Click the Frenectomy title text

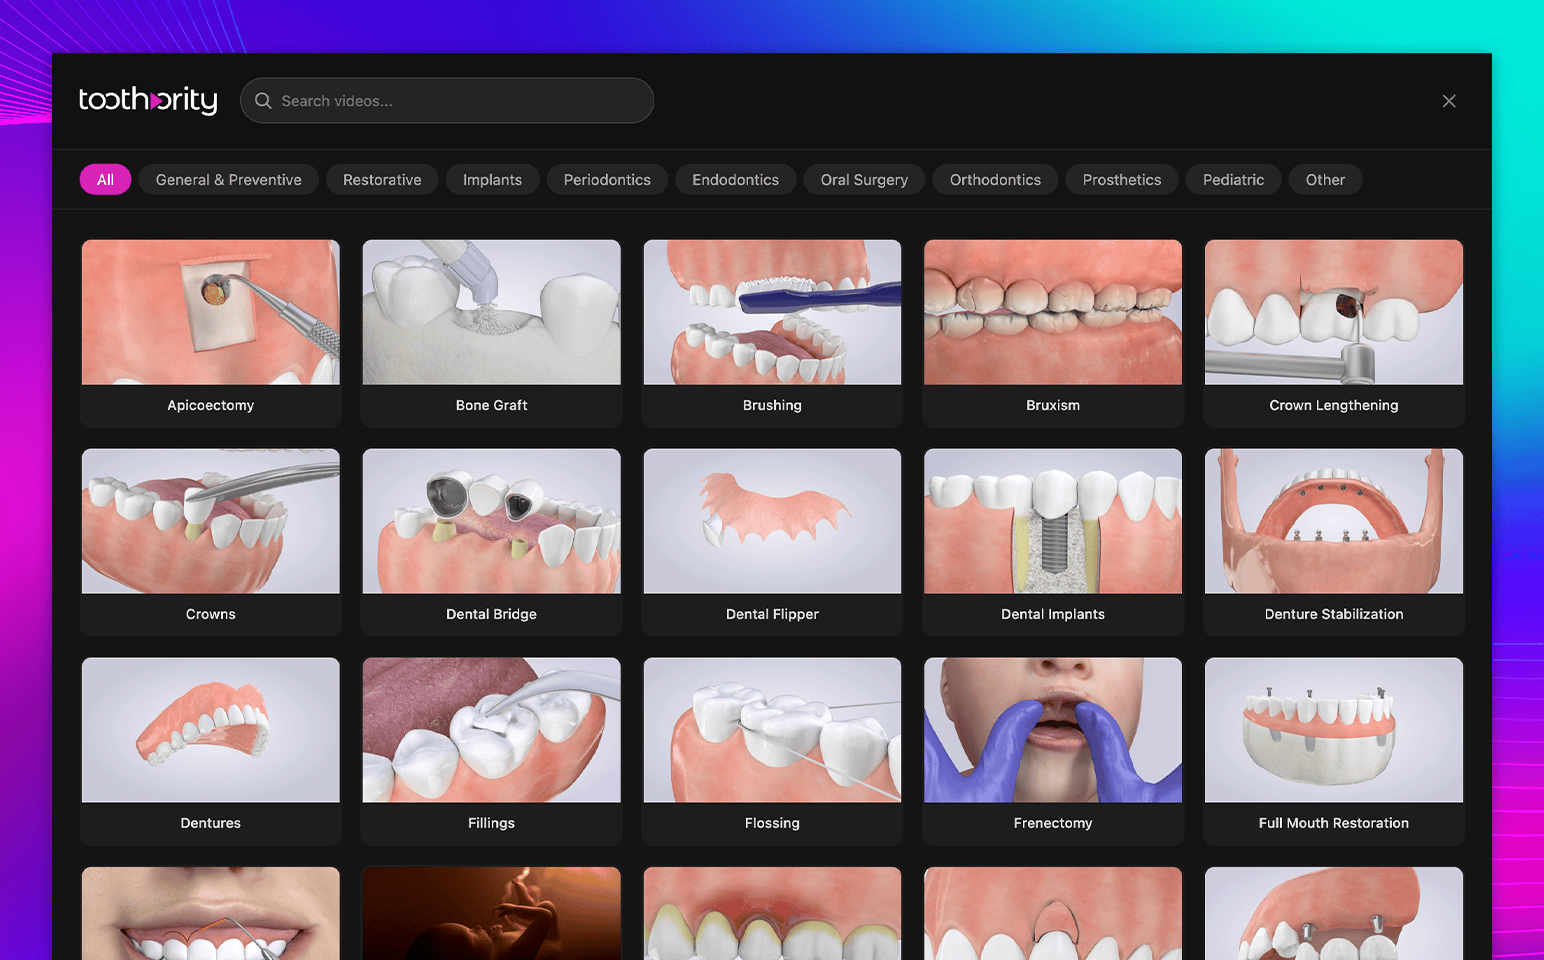pos(1053,823)
